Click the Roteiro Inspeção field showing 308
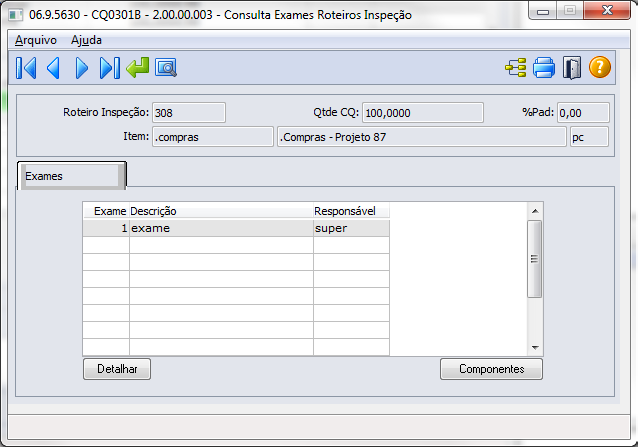The image size is (638, 447). (189, 113)
